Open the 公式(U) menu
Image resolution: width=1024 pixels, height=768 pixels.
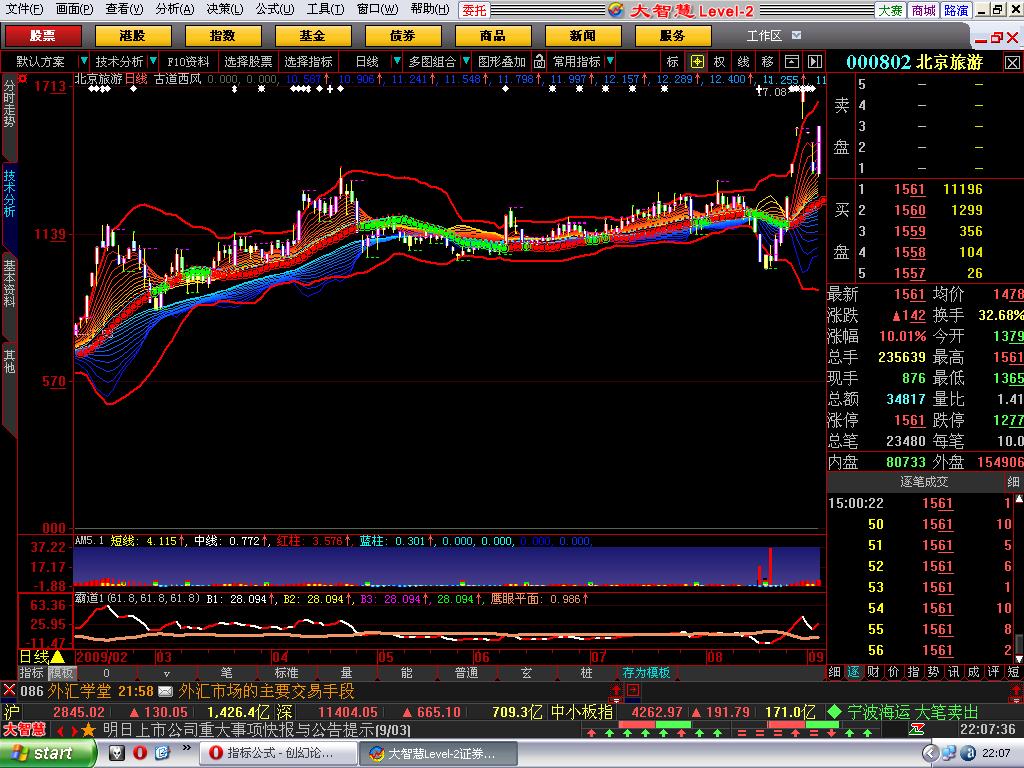click(x=275, y=9)
